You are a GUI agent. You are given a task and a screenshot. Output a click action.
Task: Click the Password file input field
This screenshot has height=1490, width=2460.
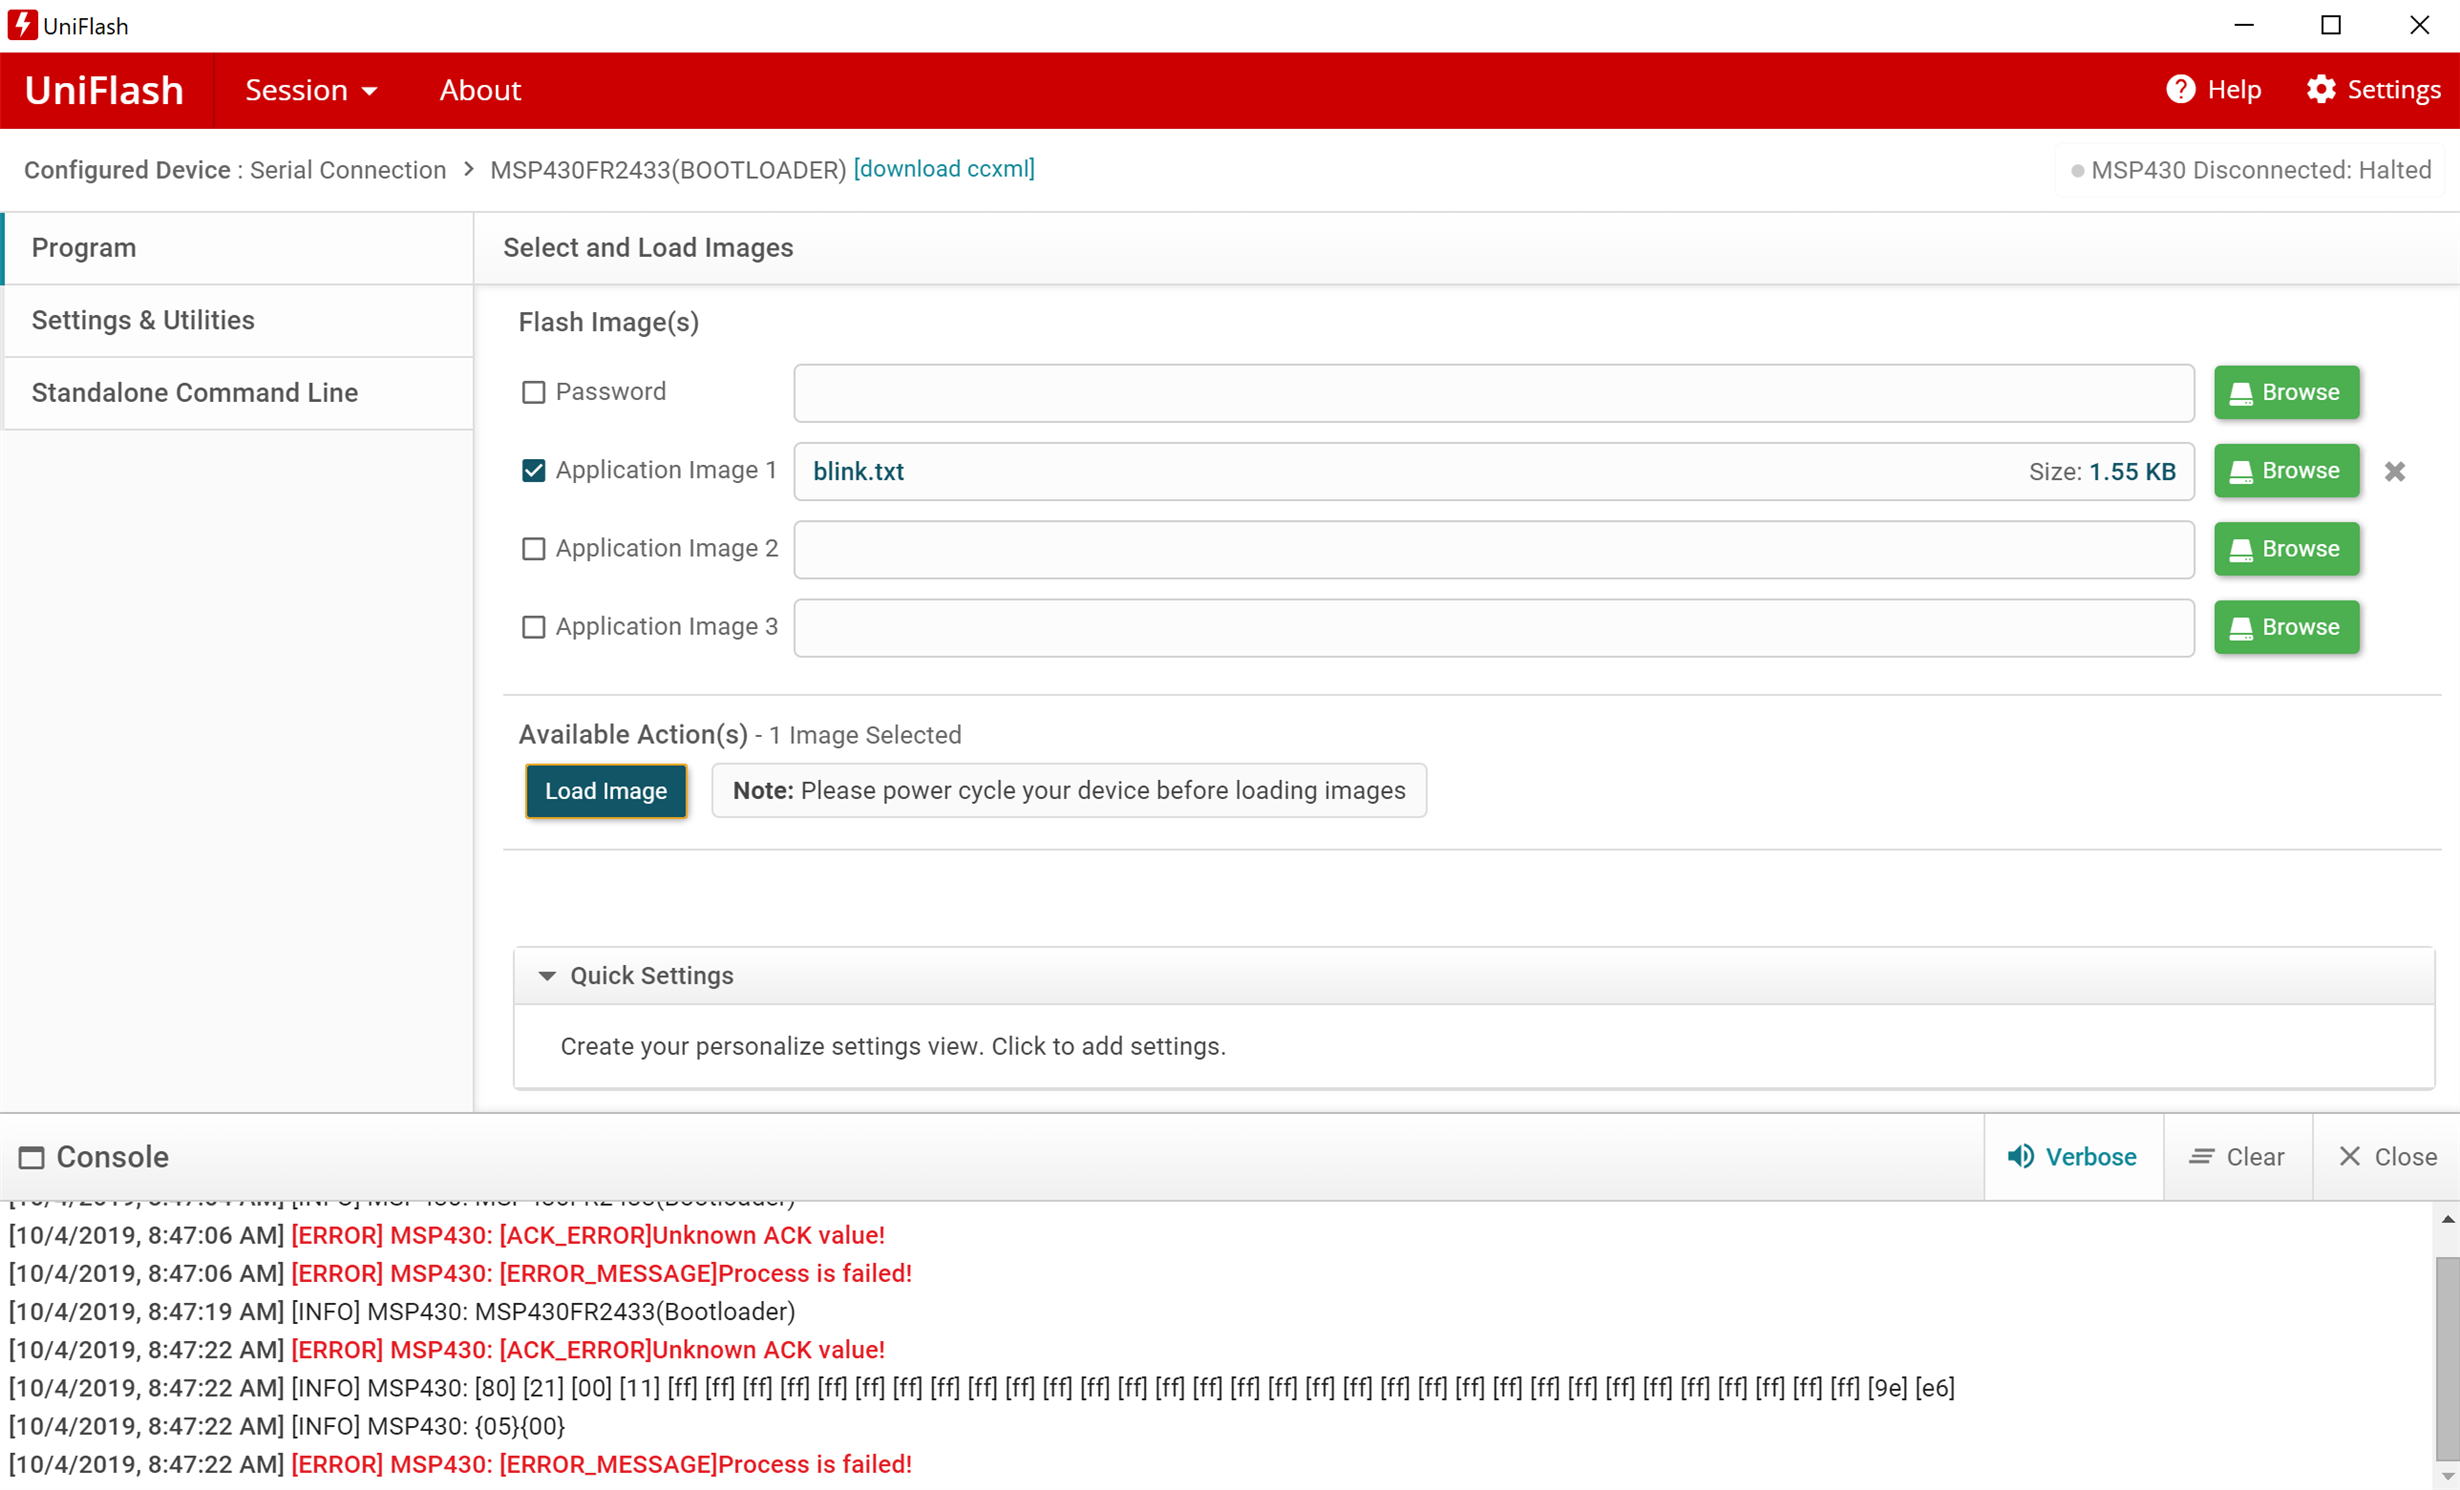pos(1494,393)
